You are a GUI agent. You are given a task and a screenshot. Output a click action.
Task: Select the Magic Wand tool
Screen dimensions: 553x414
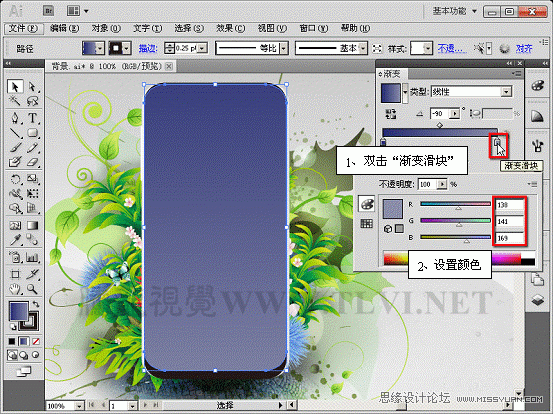(15, 101)
